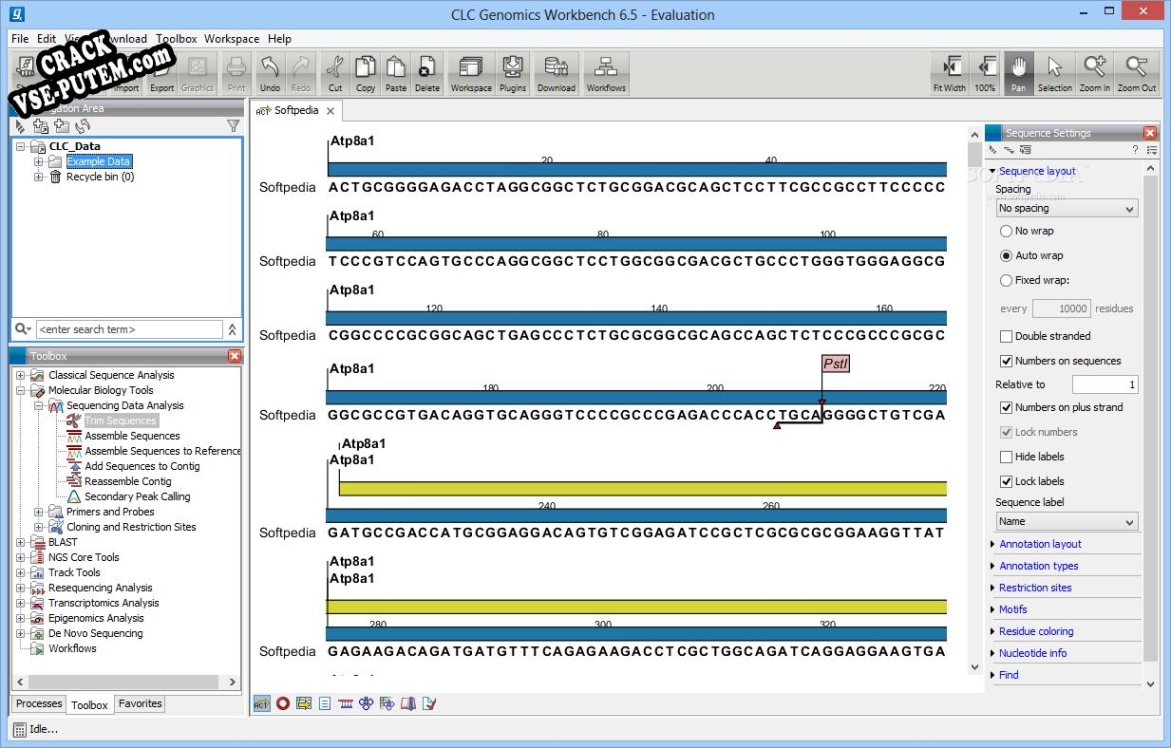Toggle the Hide labels checkbox
The image size is (1171, 748).
point(1006,457)
